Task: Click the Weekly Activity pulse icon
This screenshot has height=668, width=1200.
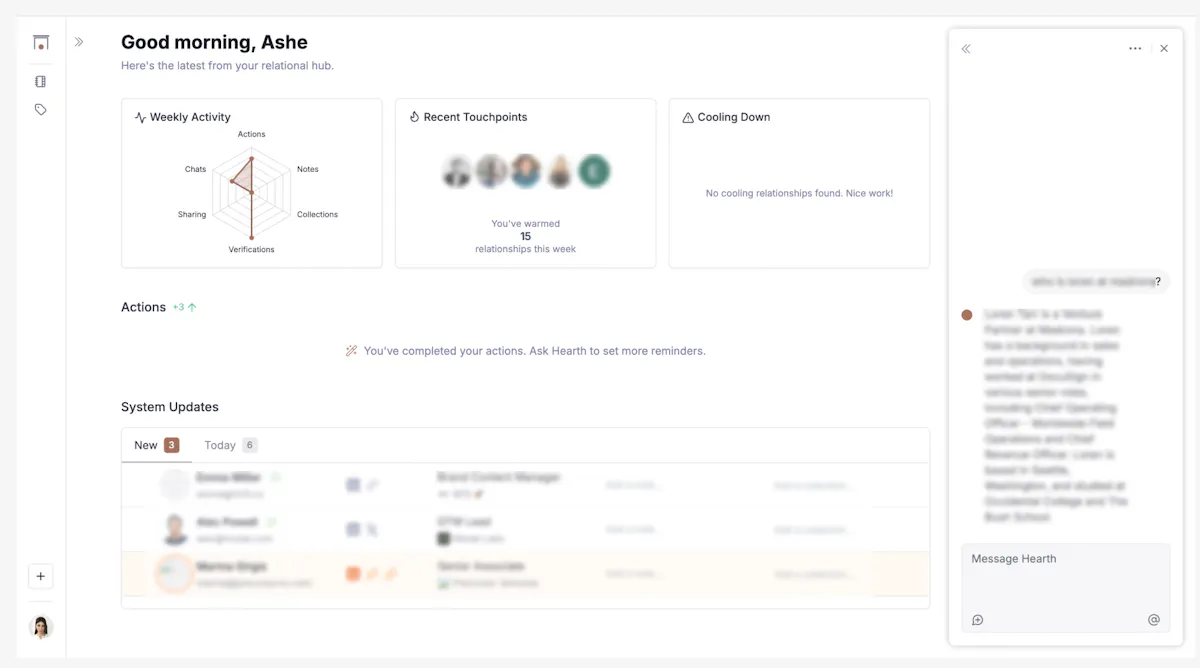Action: pyautogui.click(x=140, y=117)
